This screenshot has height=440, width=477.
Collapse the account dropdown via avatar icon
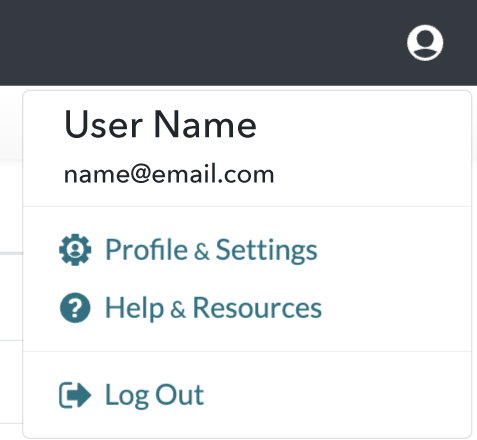point(425,43)
